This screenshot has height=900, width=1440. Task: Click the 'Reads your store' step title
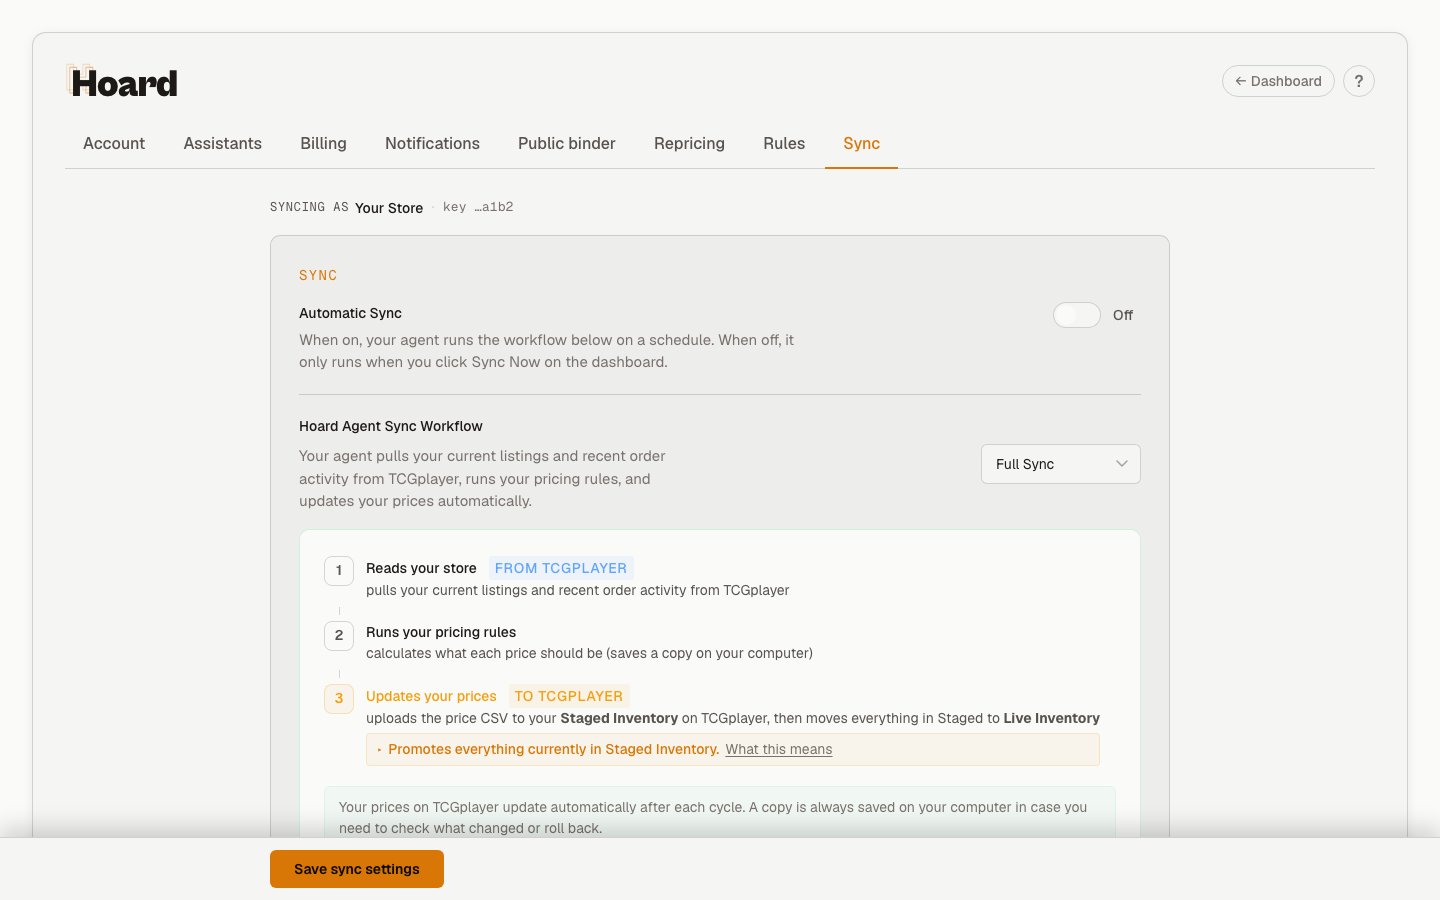pos(421,568)
